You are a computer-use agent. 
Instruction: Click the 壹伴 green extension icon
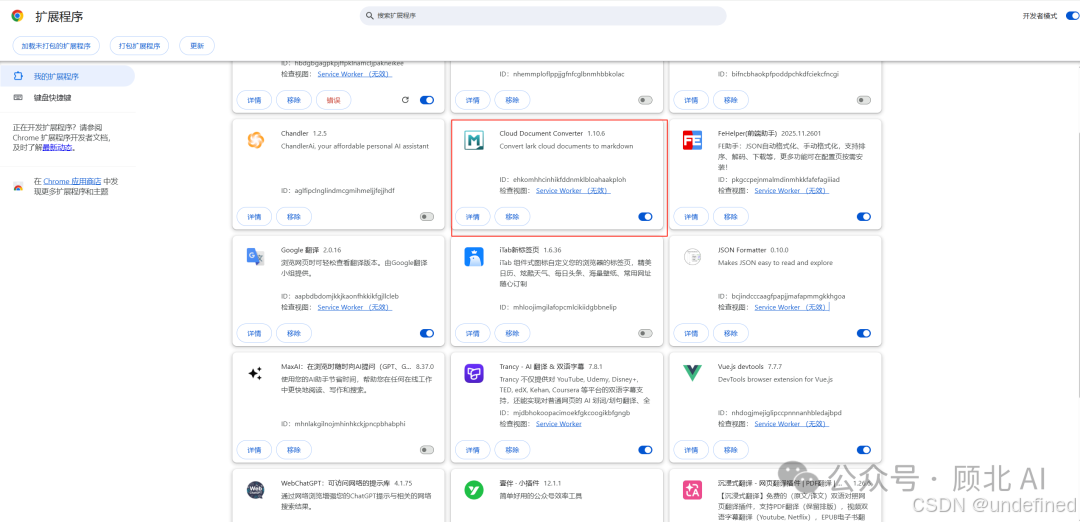tap(474, 490)
